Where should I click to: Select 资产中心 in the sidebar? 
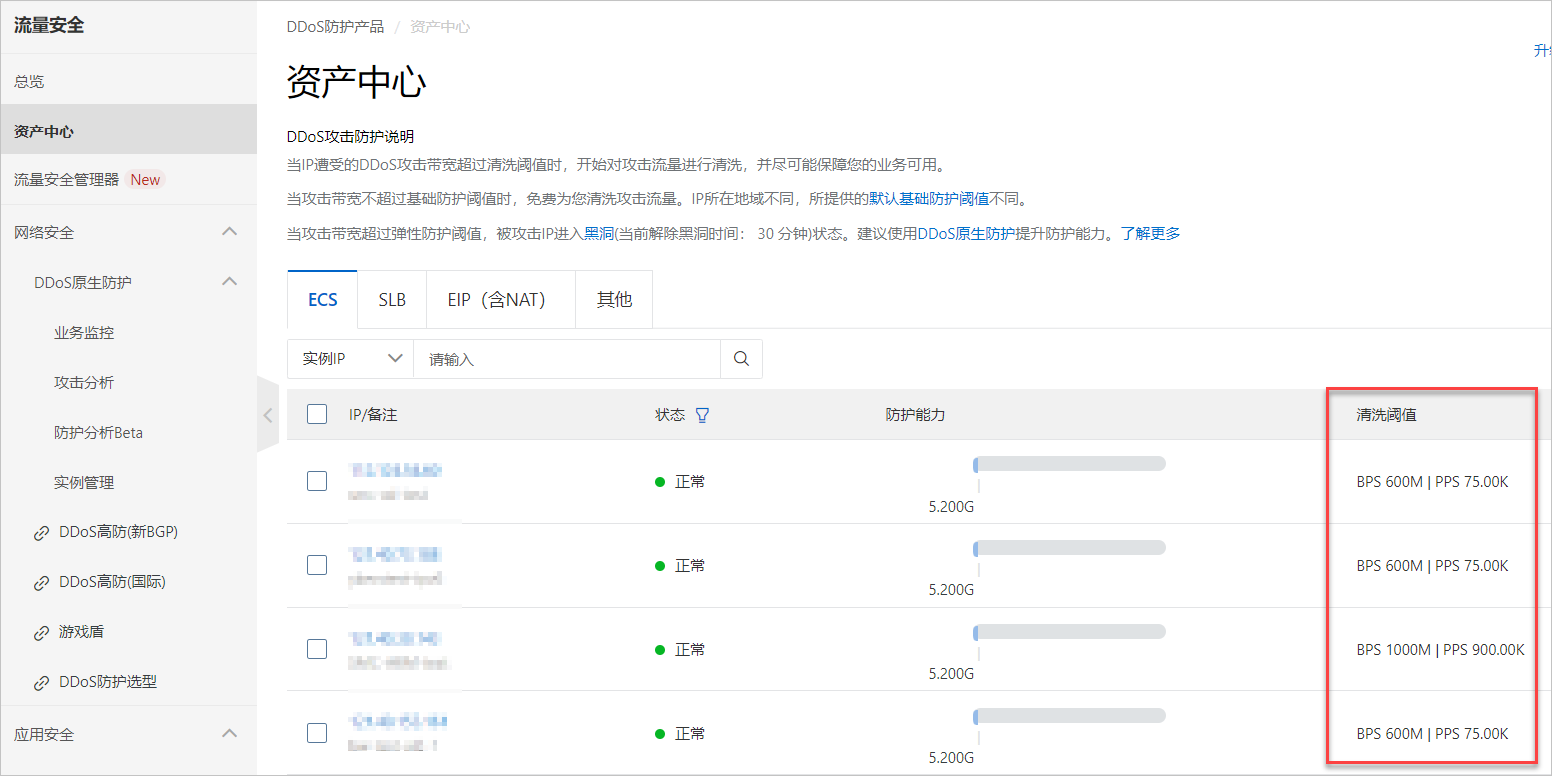[128, 131]
